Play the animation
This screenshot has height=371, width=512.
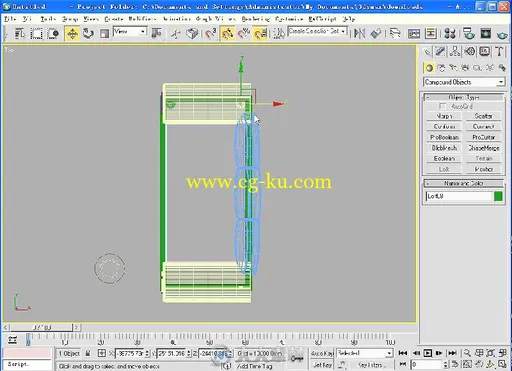pos(428,353)
